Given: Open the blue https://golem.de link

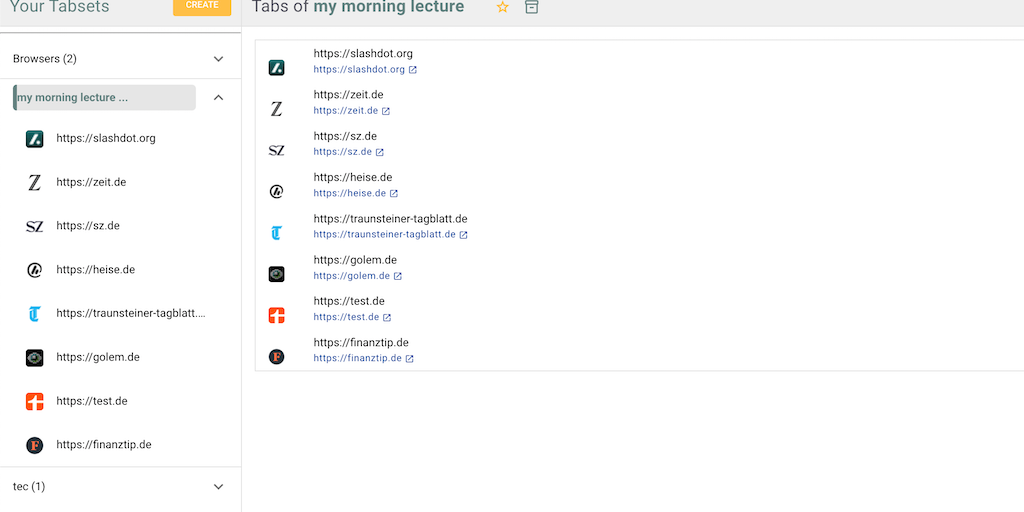Looking at the screenshot, I should click(x=351, y=276).
